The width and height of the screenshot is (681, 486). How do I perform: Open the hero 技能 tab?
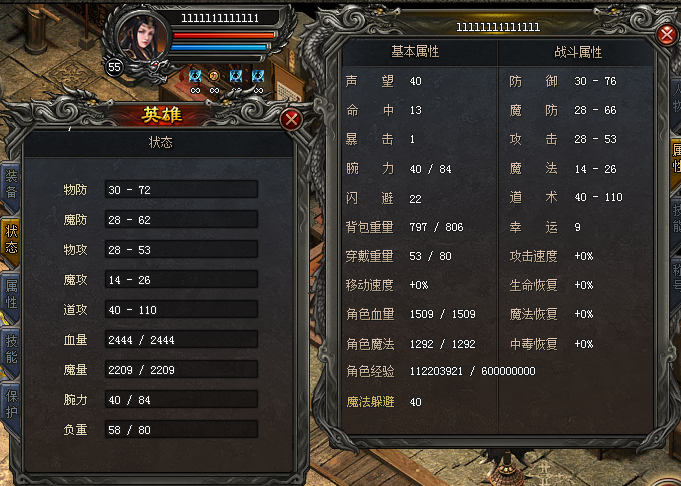point(11,349)
